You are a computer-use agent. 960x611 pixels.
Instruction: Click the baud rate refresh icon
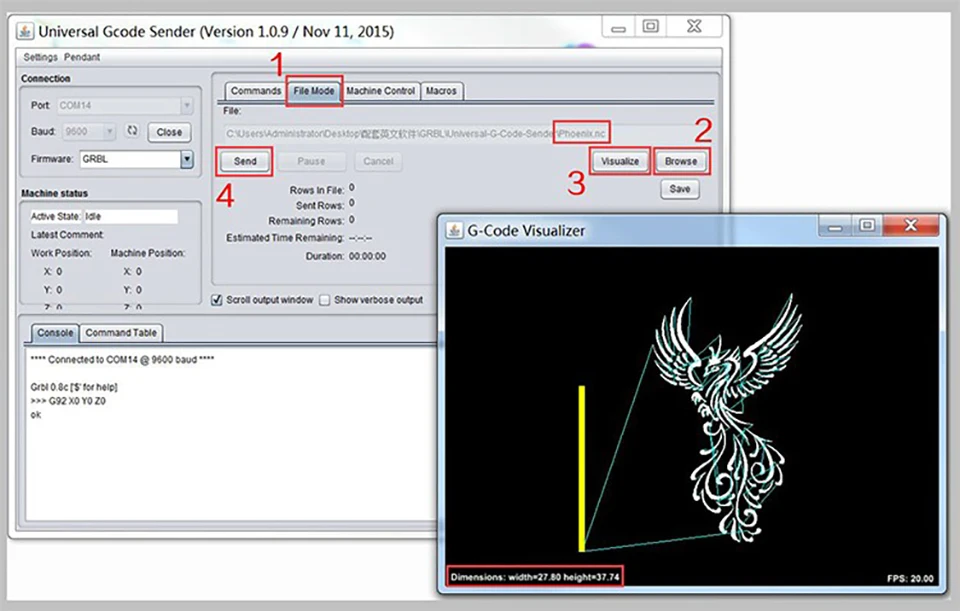click(132, 130)
